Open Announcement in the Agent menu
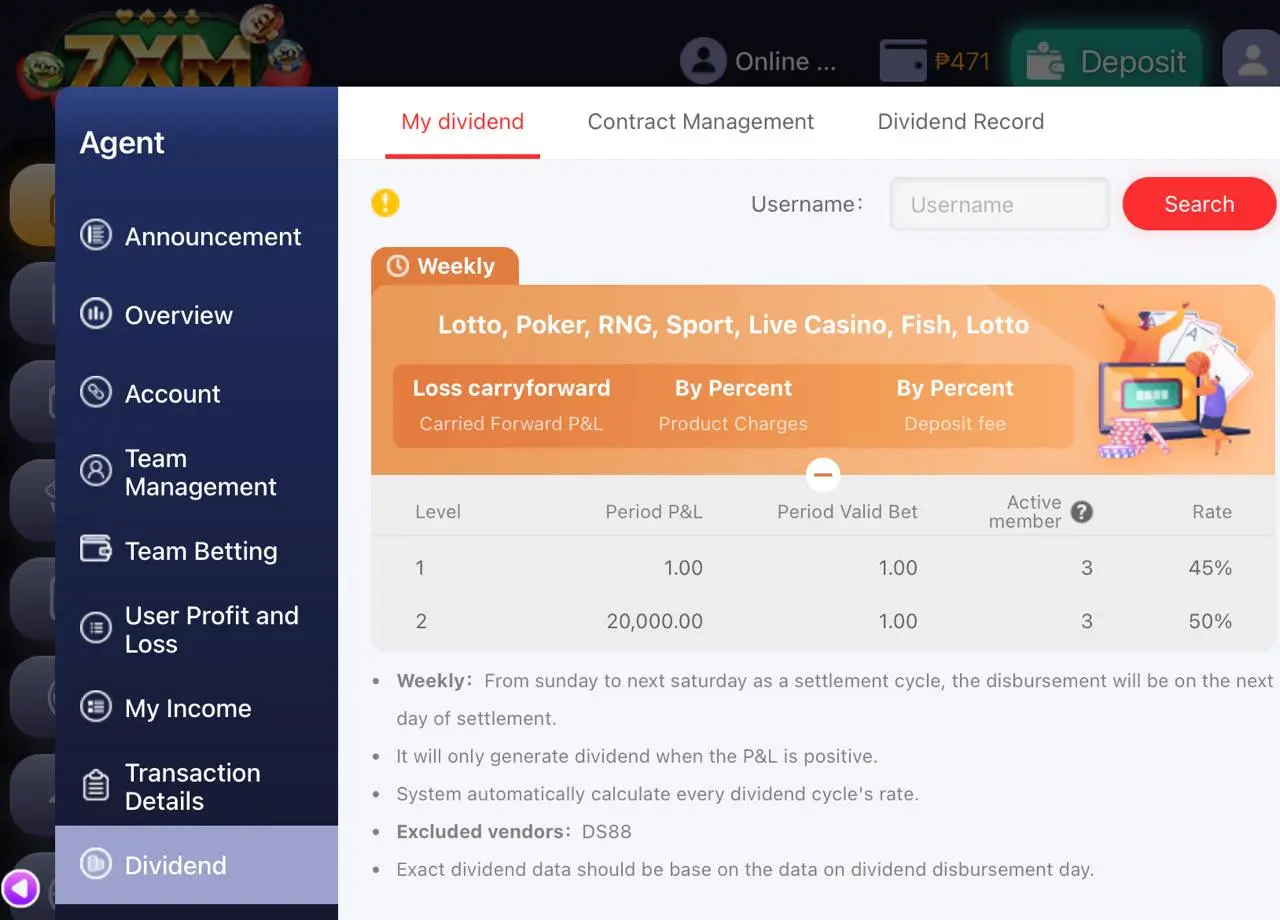This screenshot has height=920, width=1280. [196, 236]
